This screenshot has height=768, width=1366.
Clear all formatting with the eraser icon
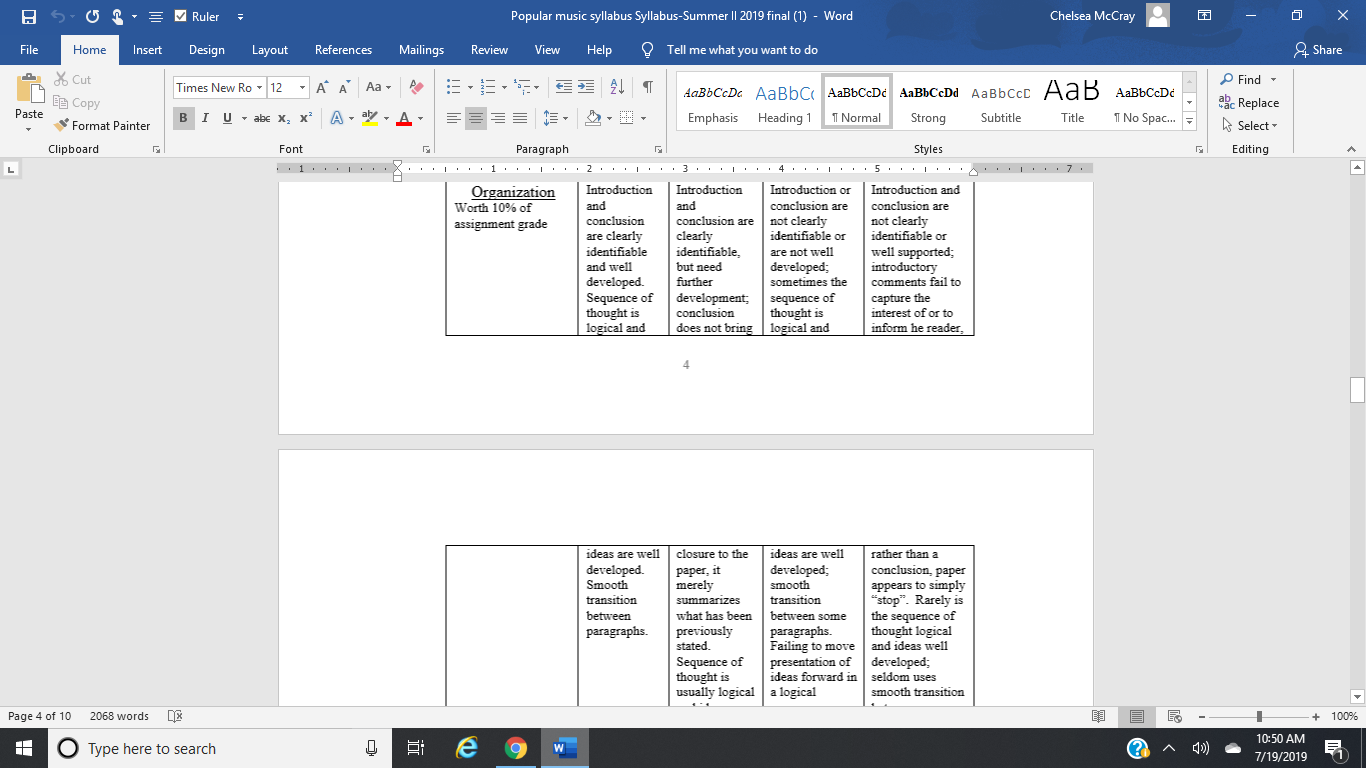[x=417, y=88]
